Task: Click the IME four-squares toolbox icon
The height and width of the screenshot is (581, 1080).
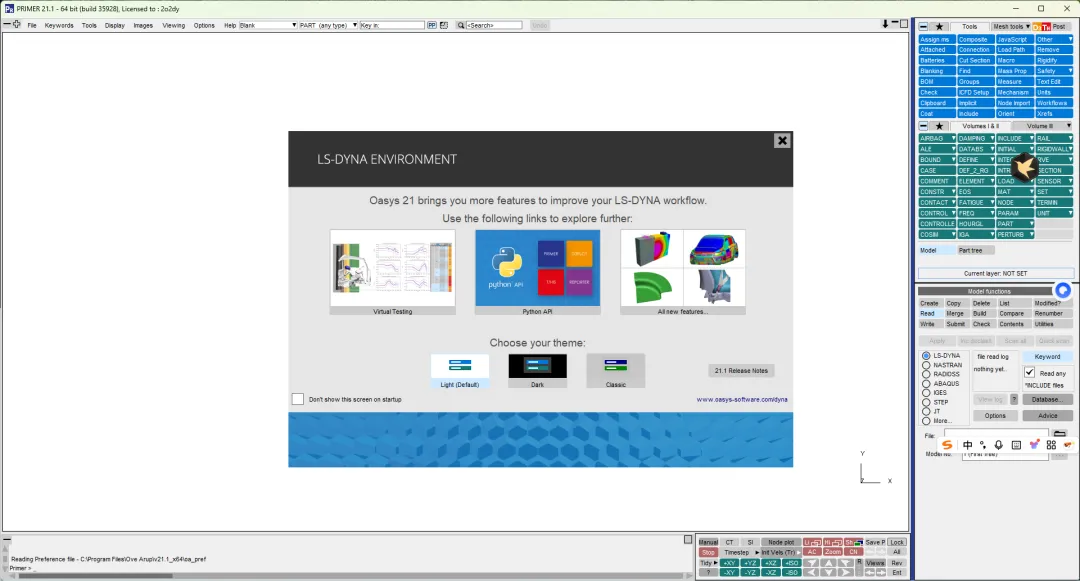Action: (1051, 445)
